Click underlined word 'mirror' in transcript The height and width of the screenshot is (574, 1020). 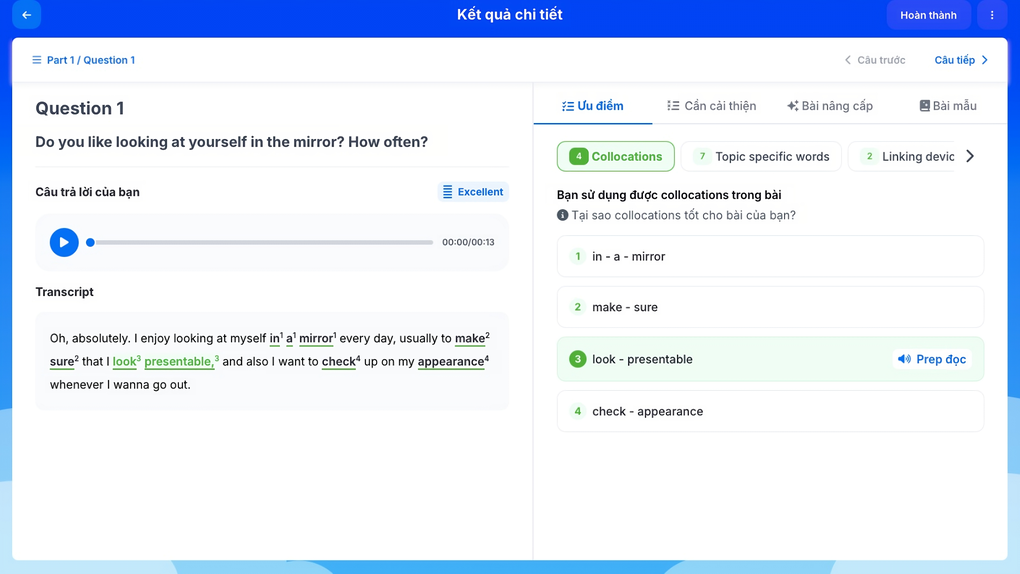click(x=315, y=338)
